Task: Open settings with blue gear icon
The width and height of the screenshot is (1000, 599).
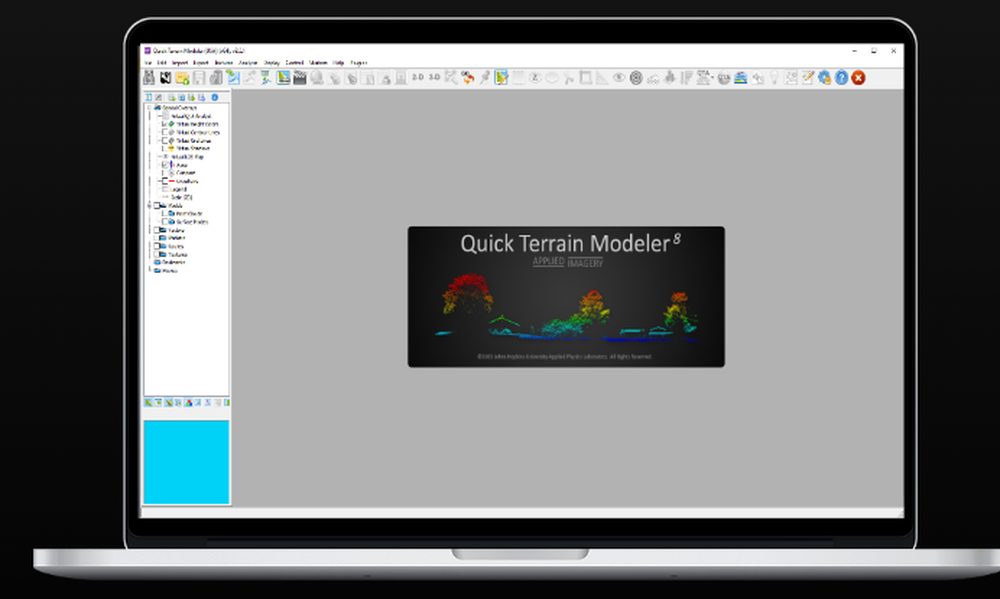Action: 825,78
